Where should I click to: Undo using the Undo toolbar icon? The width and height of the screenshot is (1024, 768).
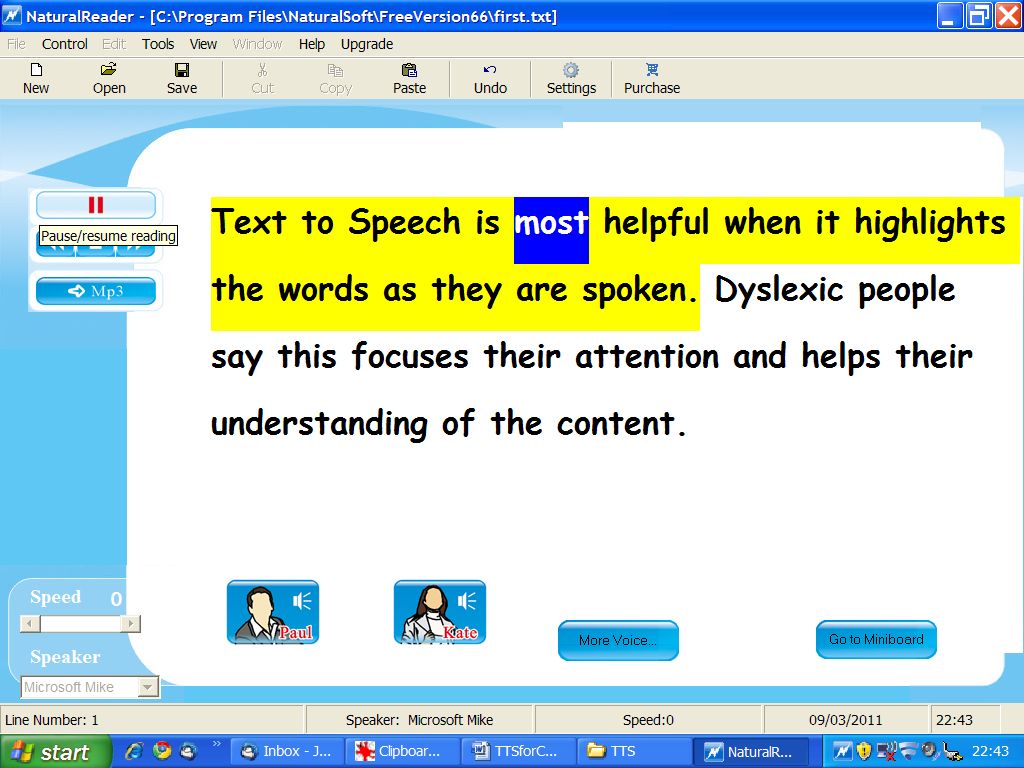click(489, 78)
